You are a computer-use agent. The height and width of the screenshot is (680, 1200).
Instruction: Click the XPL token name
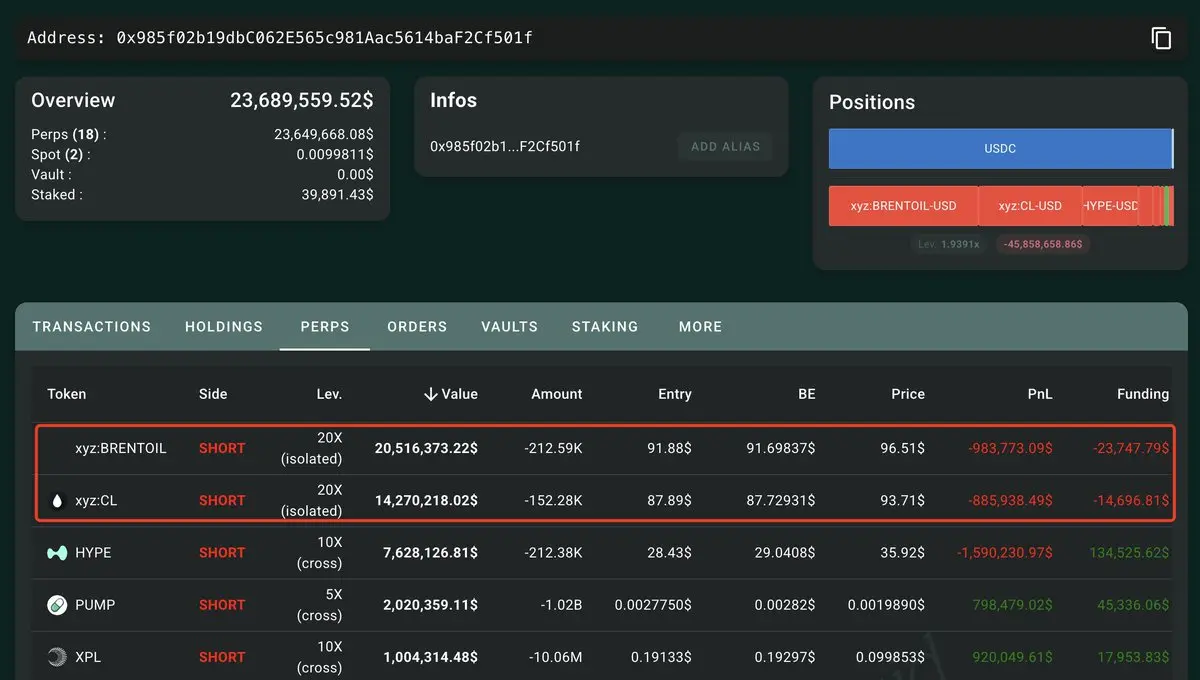[x=88, y=657]
